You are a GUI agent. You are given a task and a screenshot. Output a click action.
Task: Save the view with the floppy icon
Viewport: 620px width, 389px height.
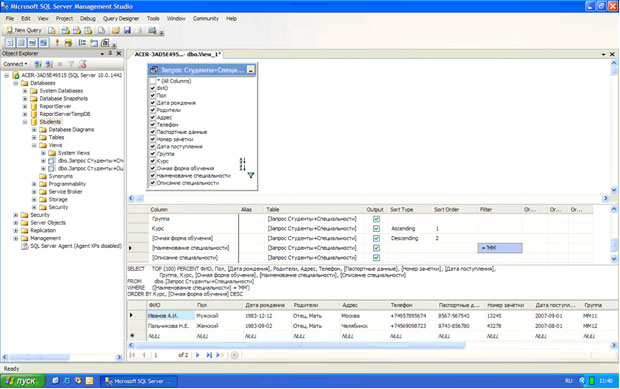point(127,30)
